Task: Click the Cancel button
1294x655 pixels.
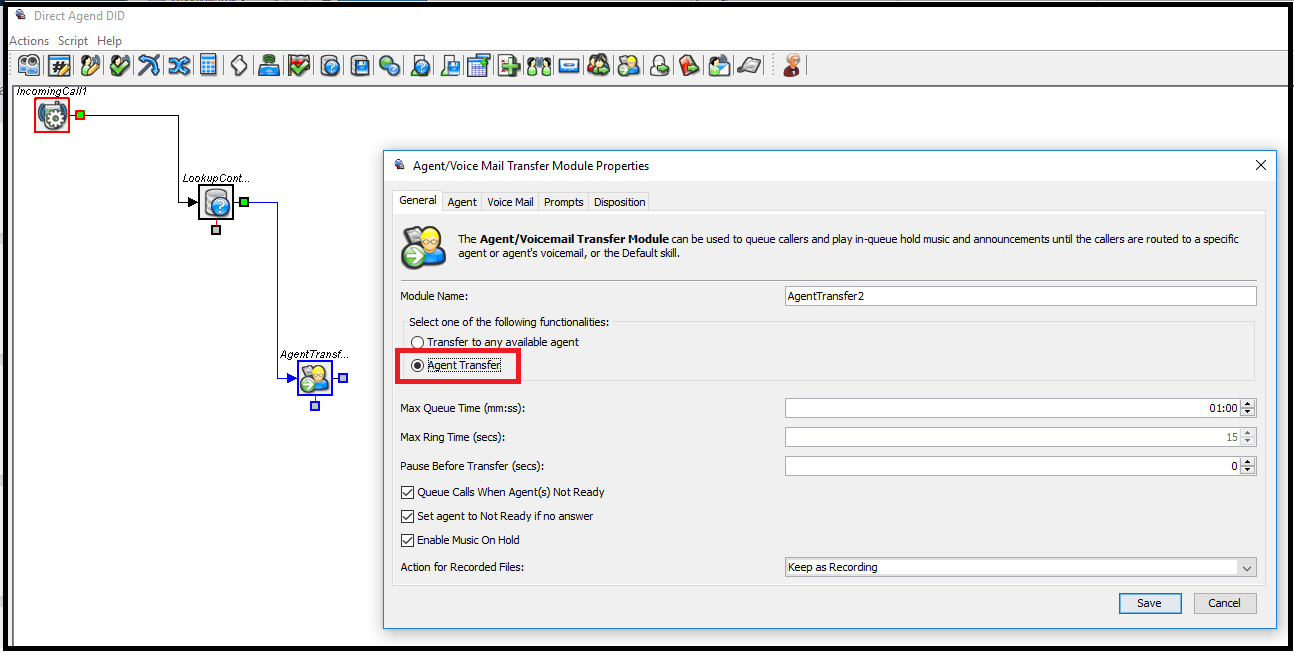Action: pos(1225,603)
